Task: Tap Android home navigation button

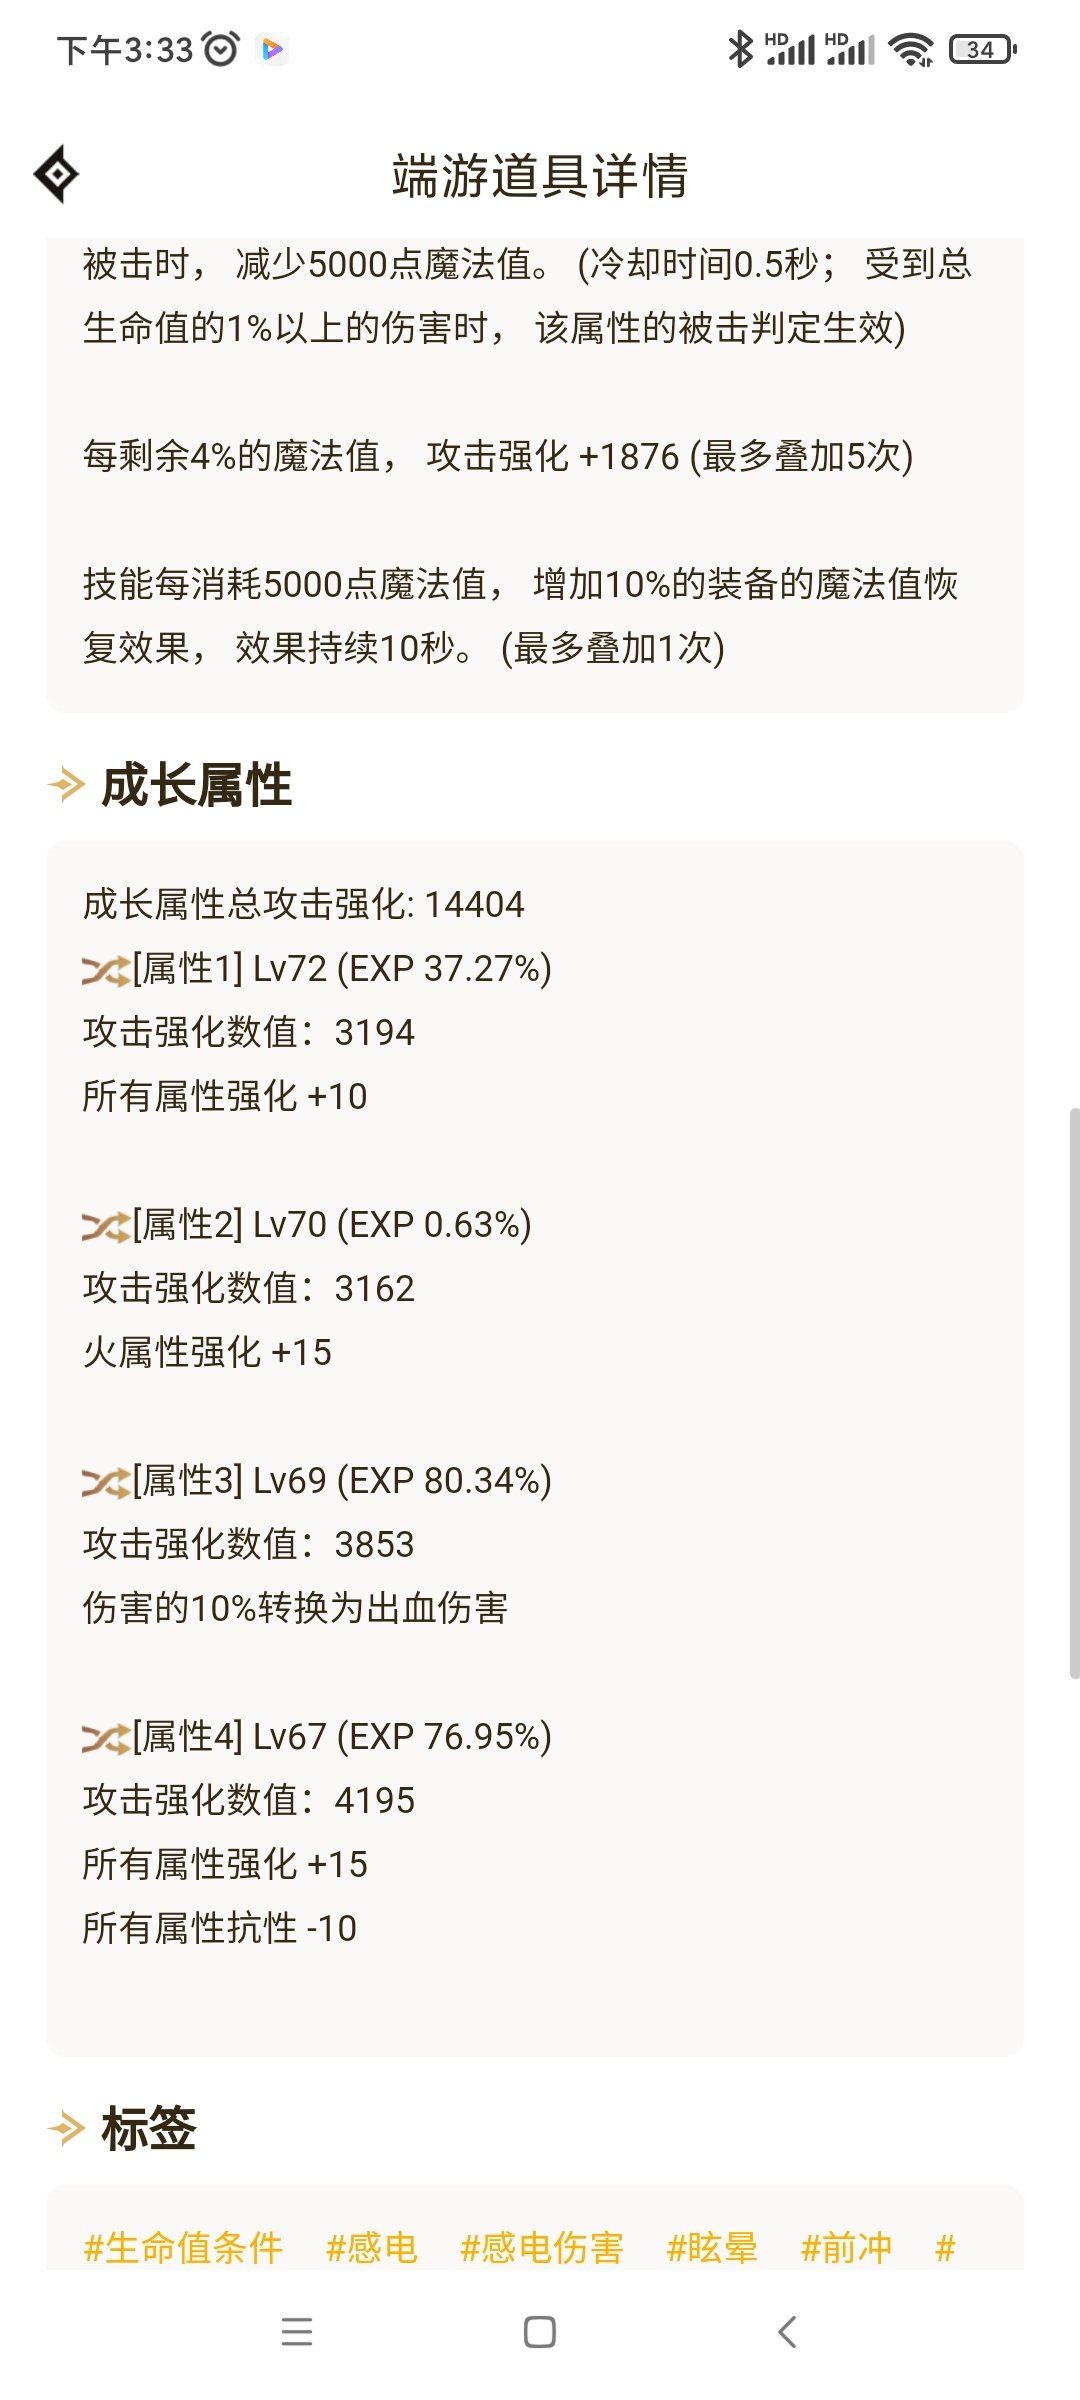Action: coord(540,2332)
